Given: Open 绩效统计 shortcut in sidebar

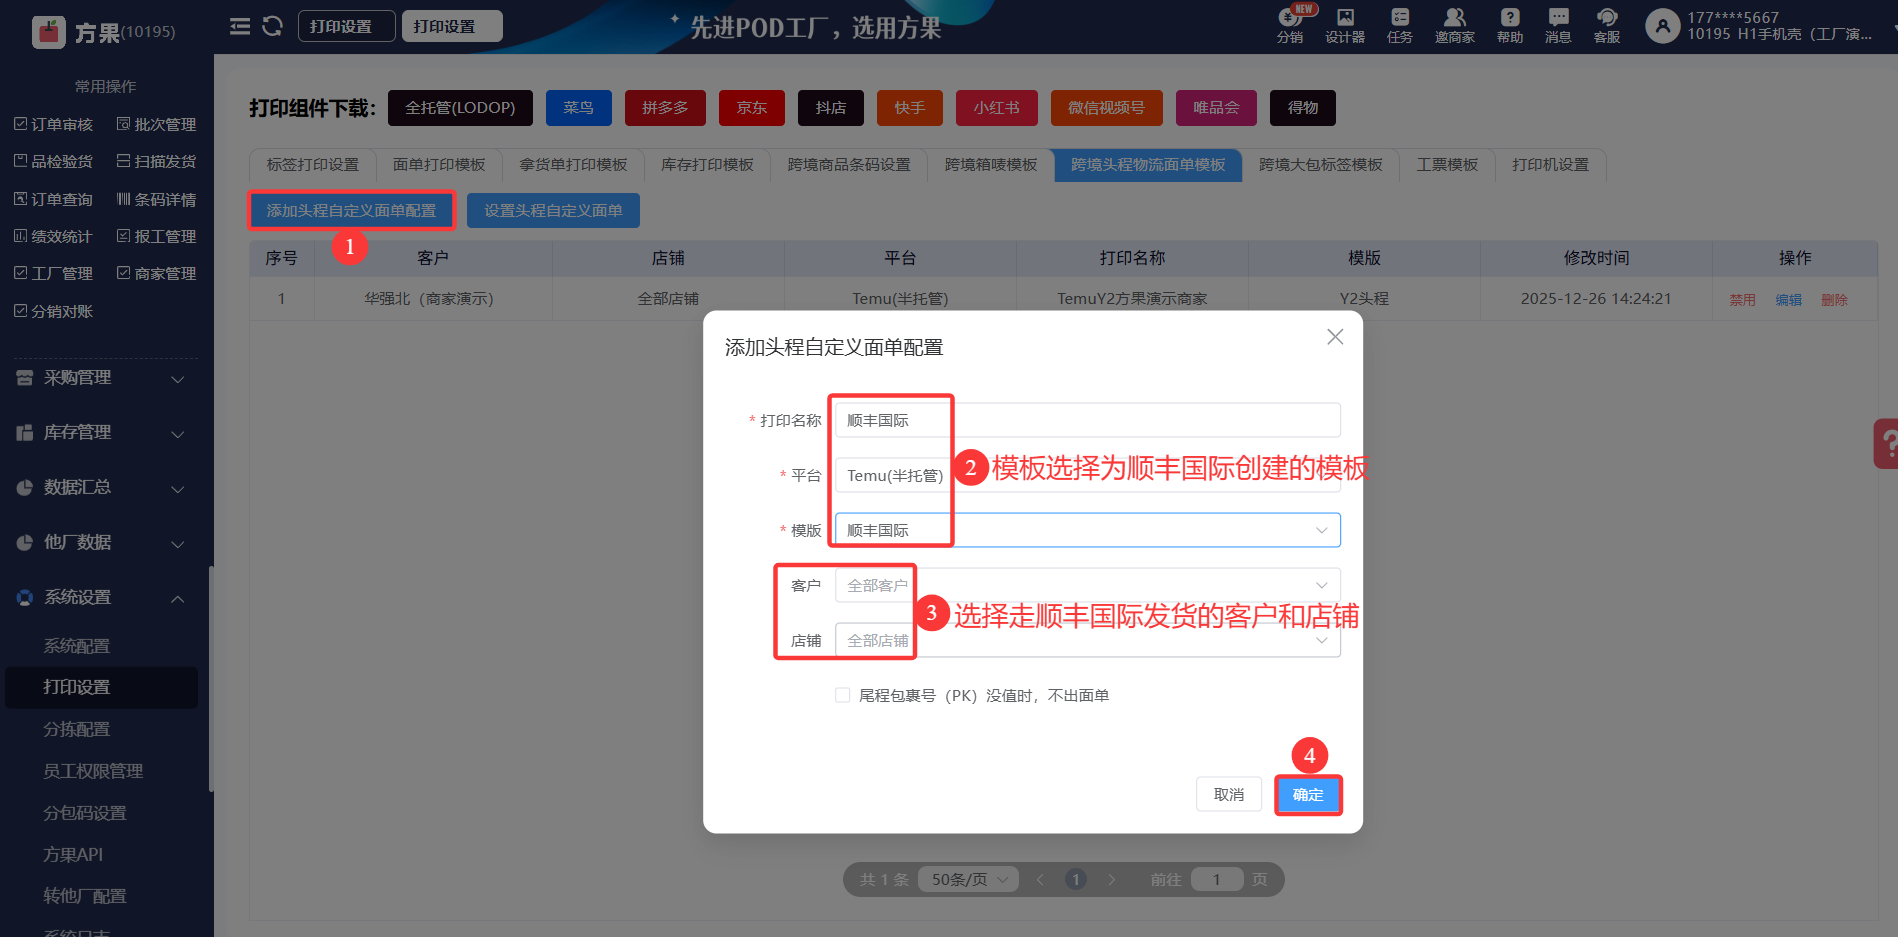Looking at the screenshot, I should point(54,236).
